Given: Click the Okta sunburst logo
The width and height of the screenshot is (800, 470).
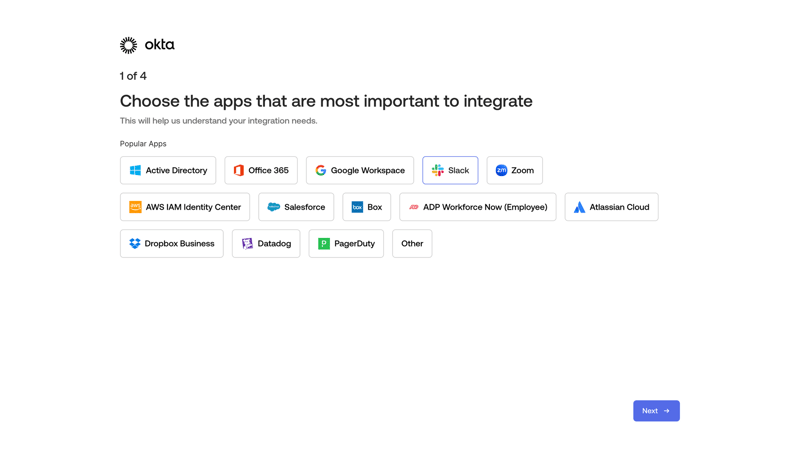Looking at the screenshot, I should click(129, 45).
